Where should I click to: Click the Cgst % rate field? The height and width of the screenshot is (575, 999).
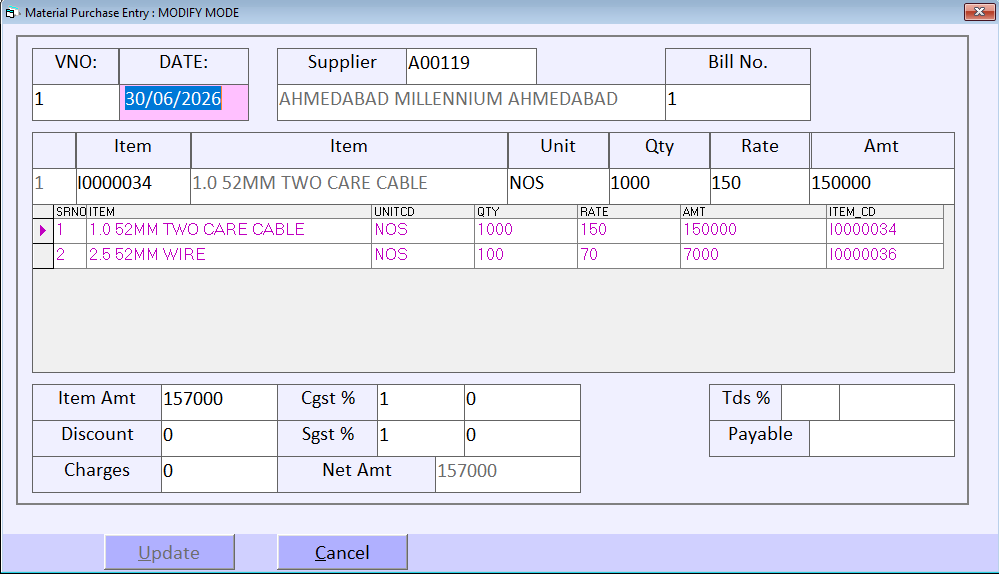tap(420, 402)
